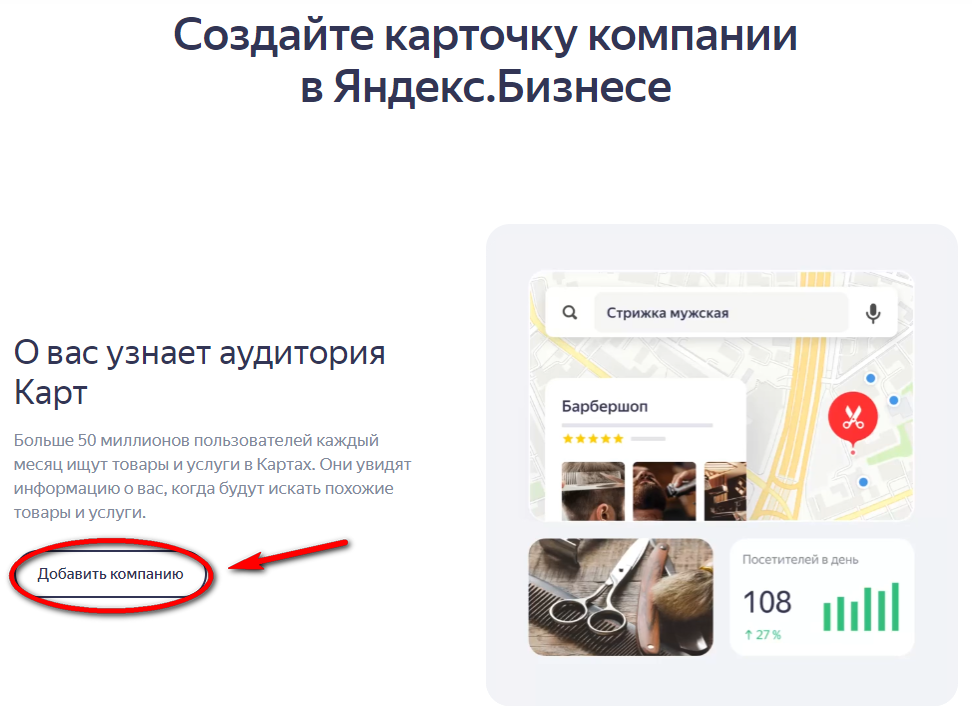972x716 pixels.
Task: Click the microphone voice search icon
Action: point(873,313)
